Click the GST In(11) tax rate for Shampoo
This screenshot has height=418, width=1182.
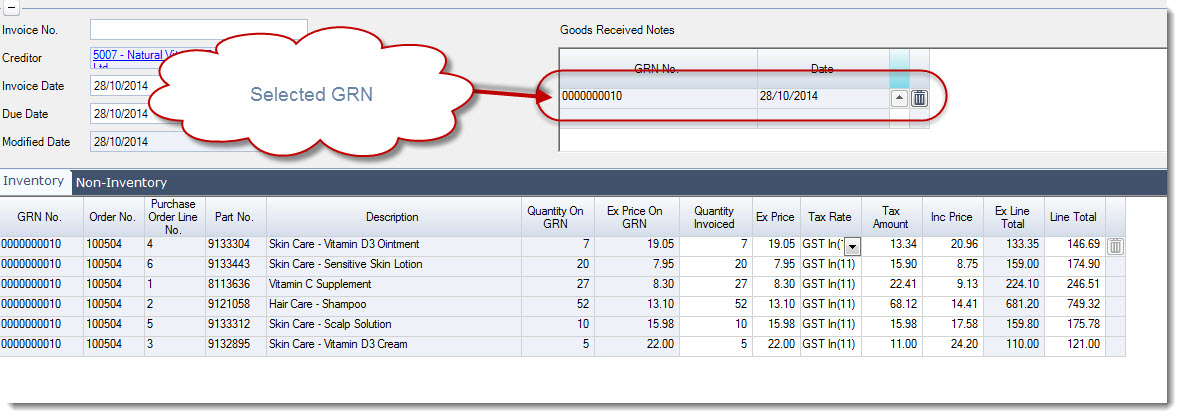830,304
